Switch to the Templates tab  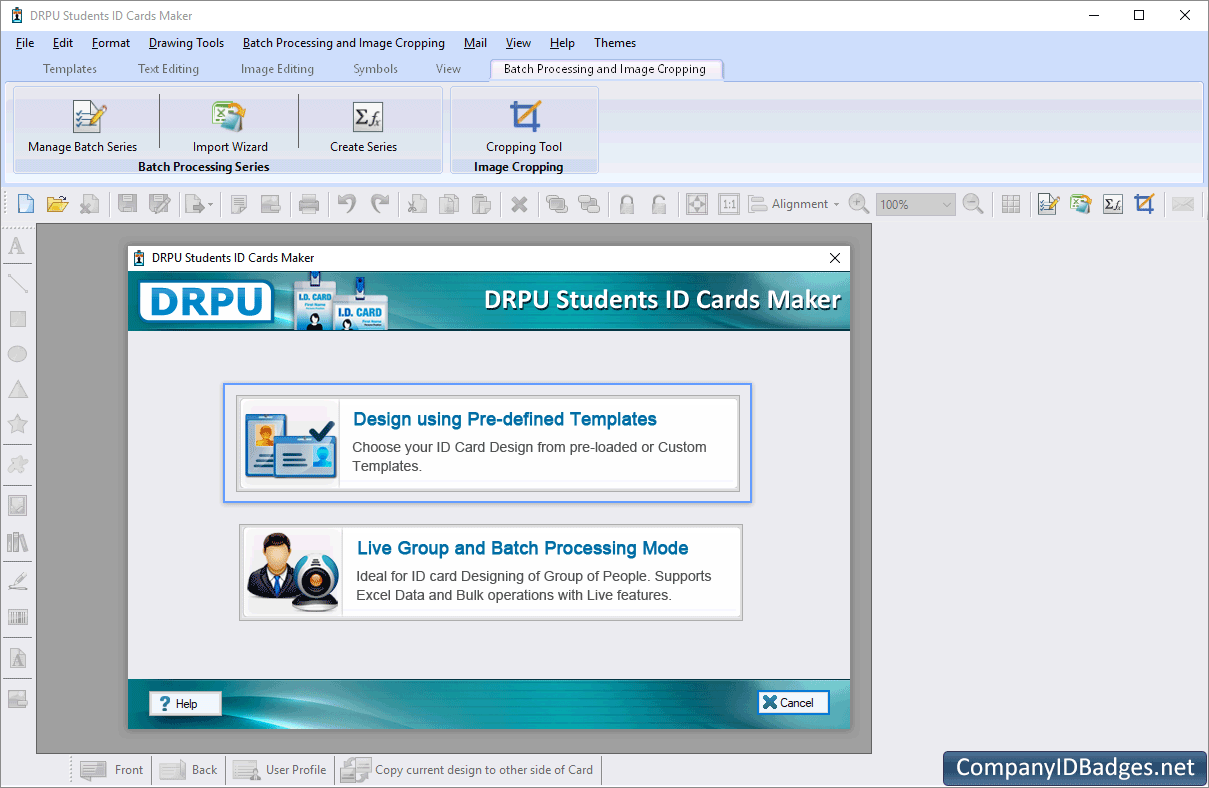point(69,68)
